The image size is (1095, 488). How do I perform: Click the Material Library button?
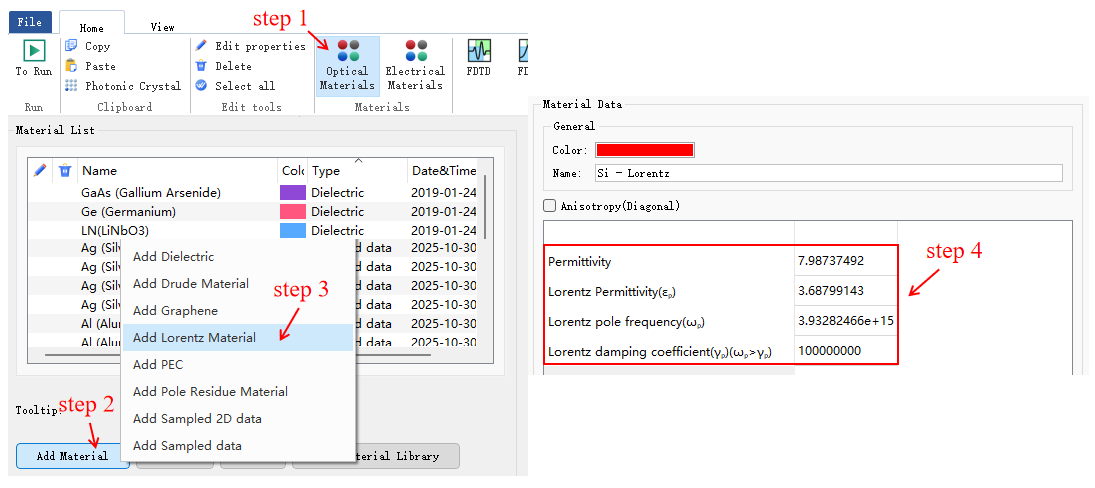(407, 456)
